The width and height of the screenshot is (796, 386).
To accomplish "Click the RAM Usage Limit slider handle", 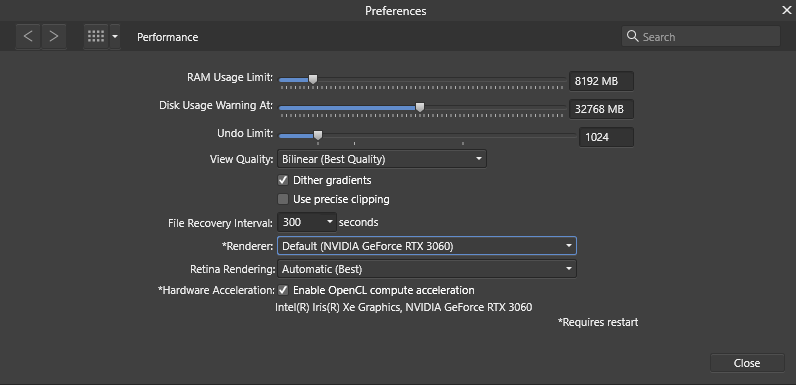I will pyautogui.click(x=313, y=79).
